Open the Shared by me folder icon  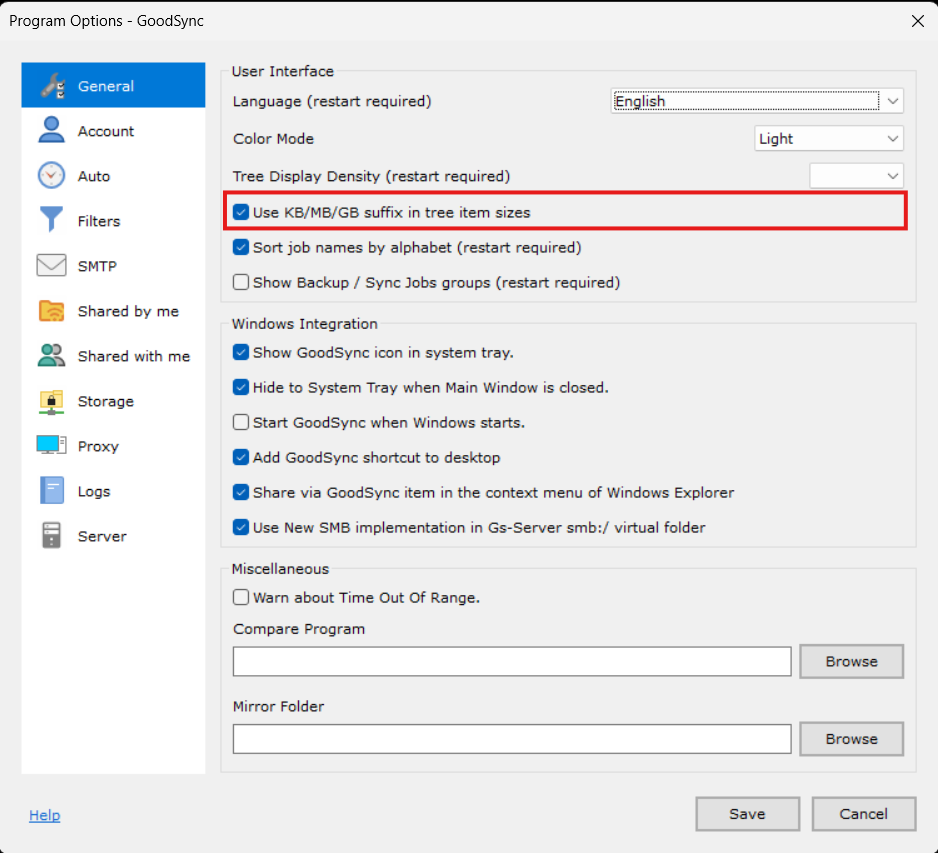[x=51, y=311]
